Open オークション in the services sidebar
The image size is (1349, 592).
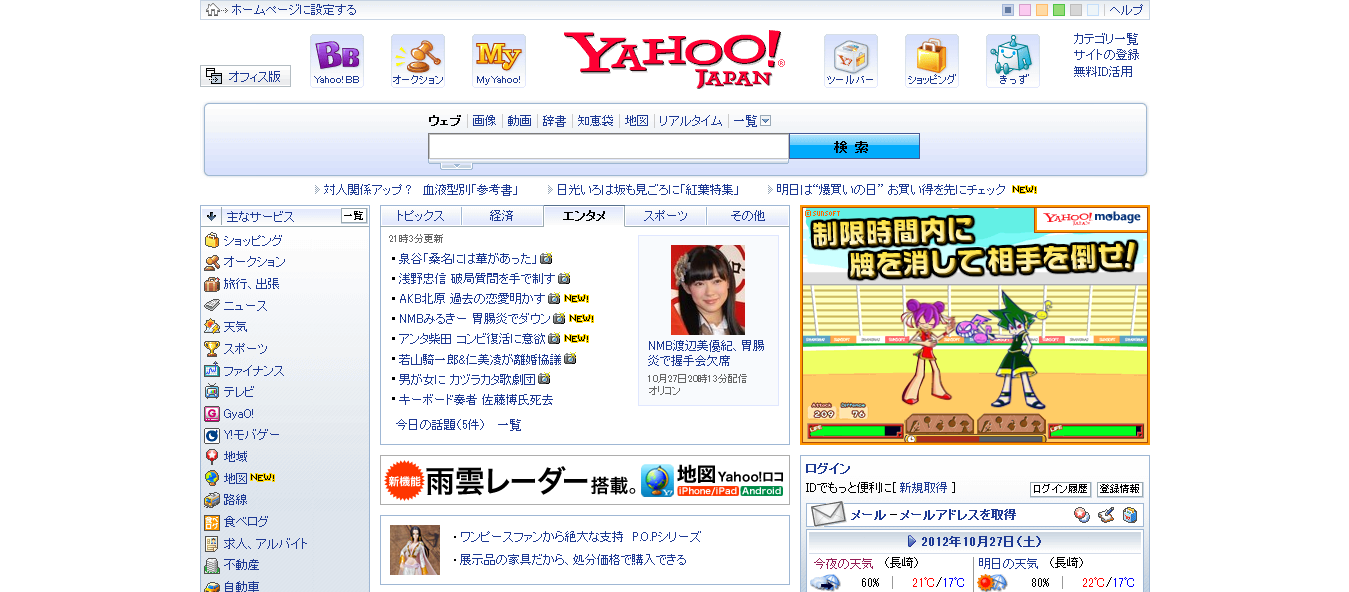254,262
